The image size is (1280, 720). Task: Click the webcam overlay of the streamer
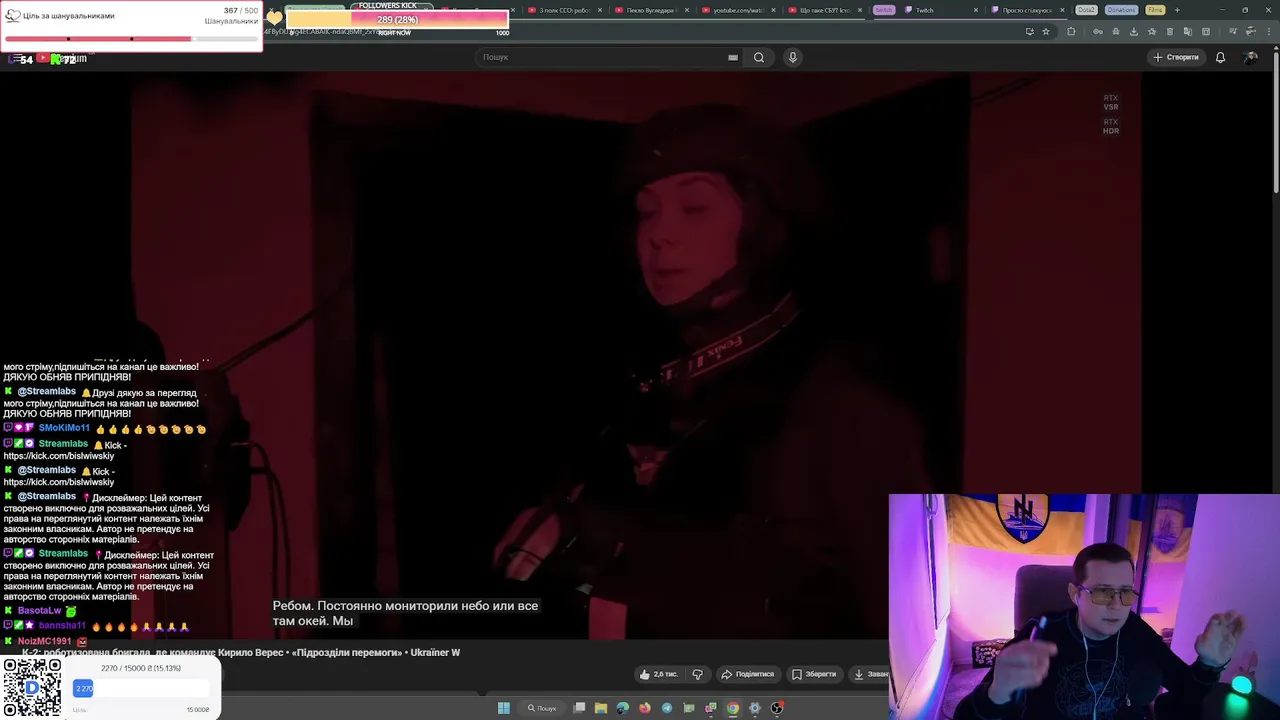pos(1084,606)
